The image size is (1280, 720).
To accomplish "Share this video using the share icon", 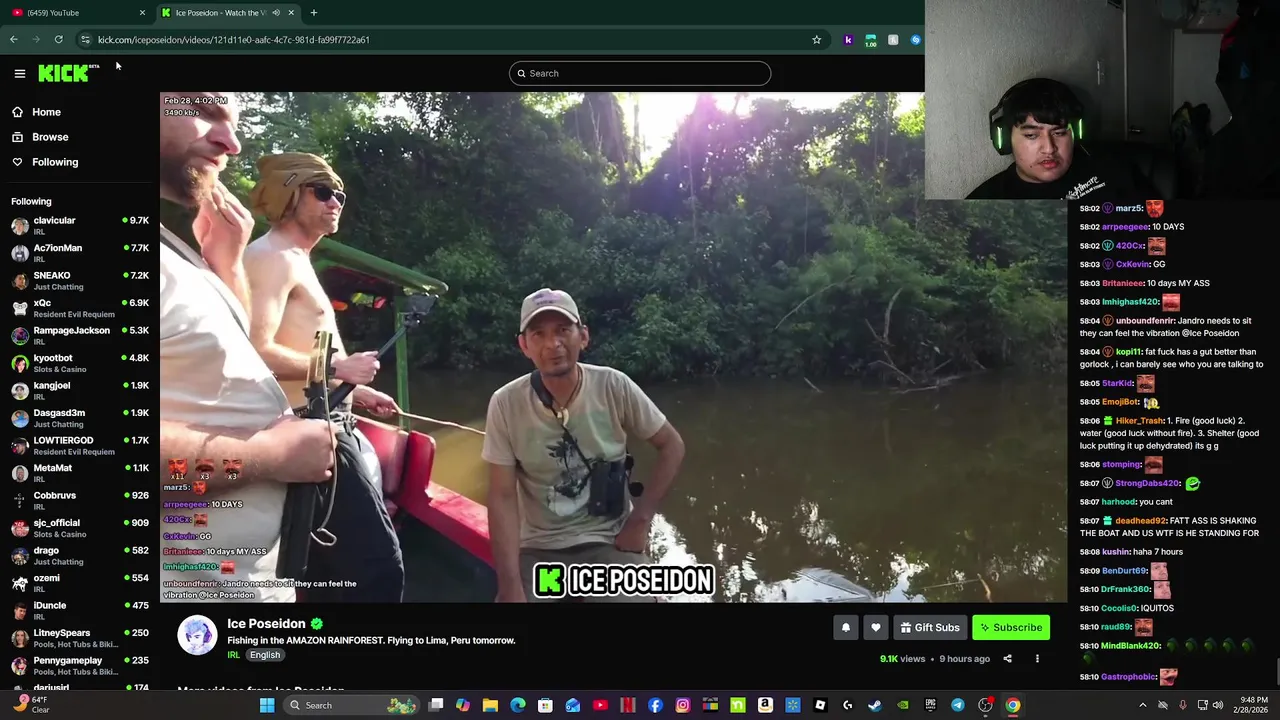I will (x=1007, y=659).
